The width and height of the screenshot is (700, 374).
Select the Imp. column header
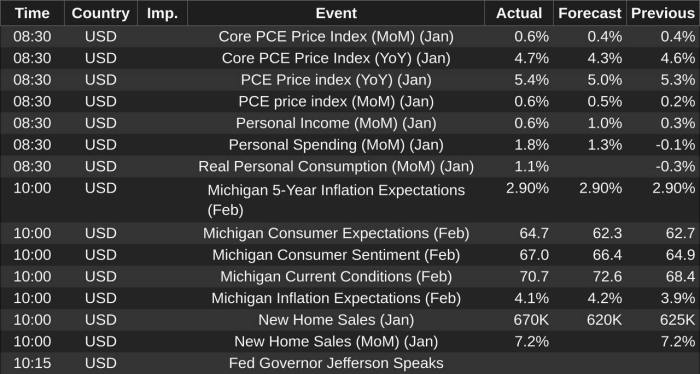pos(162,13)
